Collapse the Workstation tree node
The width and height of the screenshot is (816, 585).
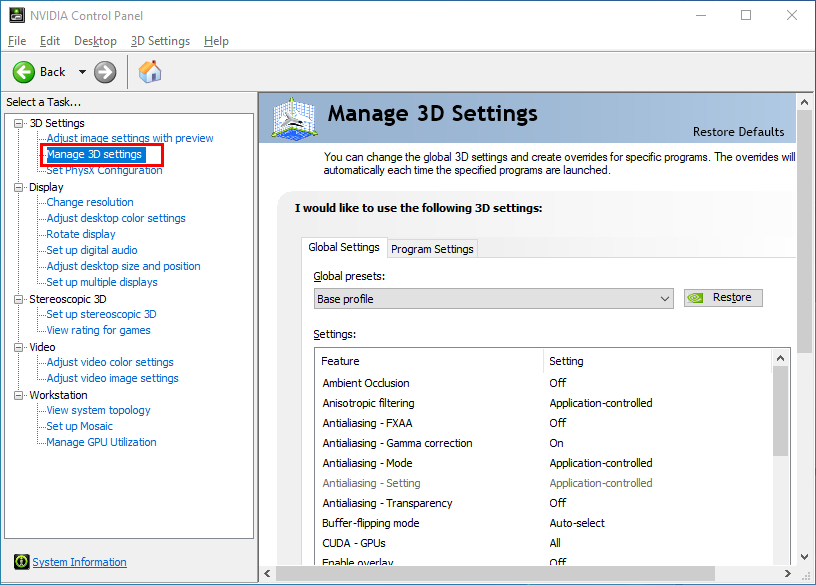[x=19, y=396]
